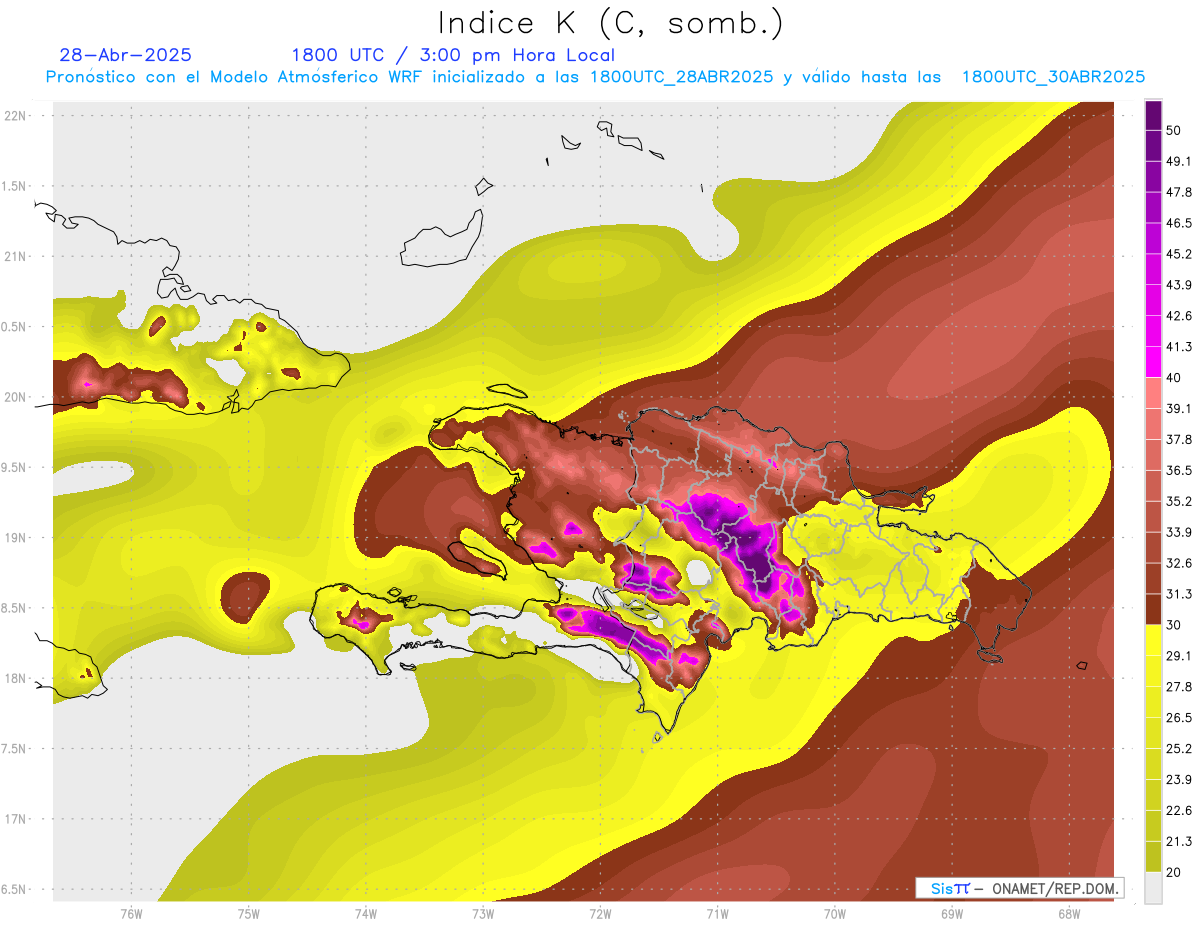Click the '22N' latitude label
The image size is (1200, 927).
tap(16, 116)
